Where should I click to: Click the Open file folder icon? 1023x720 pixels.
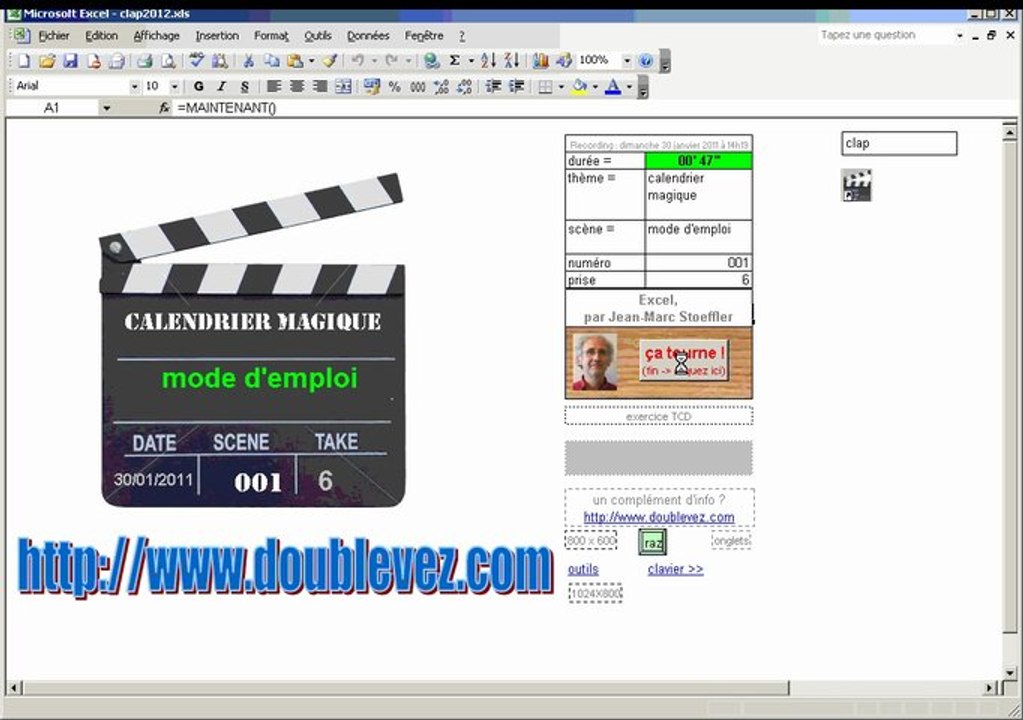click(47, 61)
